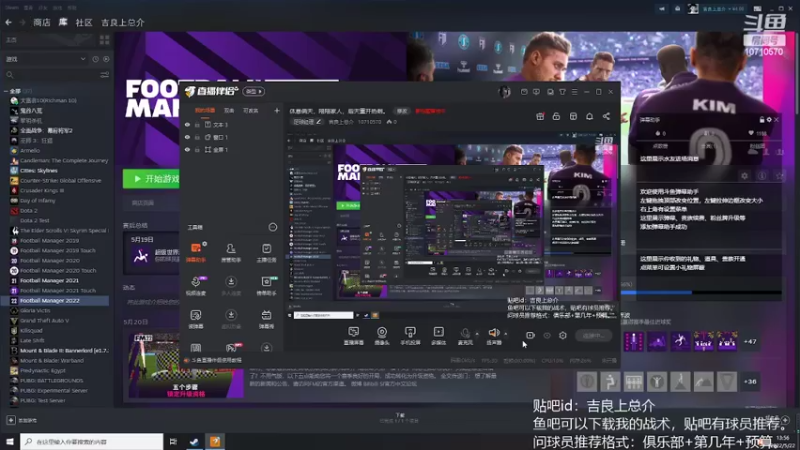Open the record video icon beside start button
800x450 pixels.
click(x=530, y=335)
